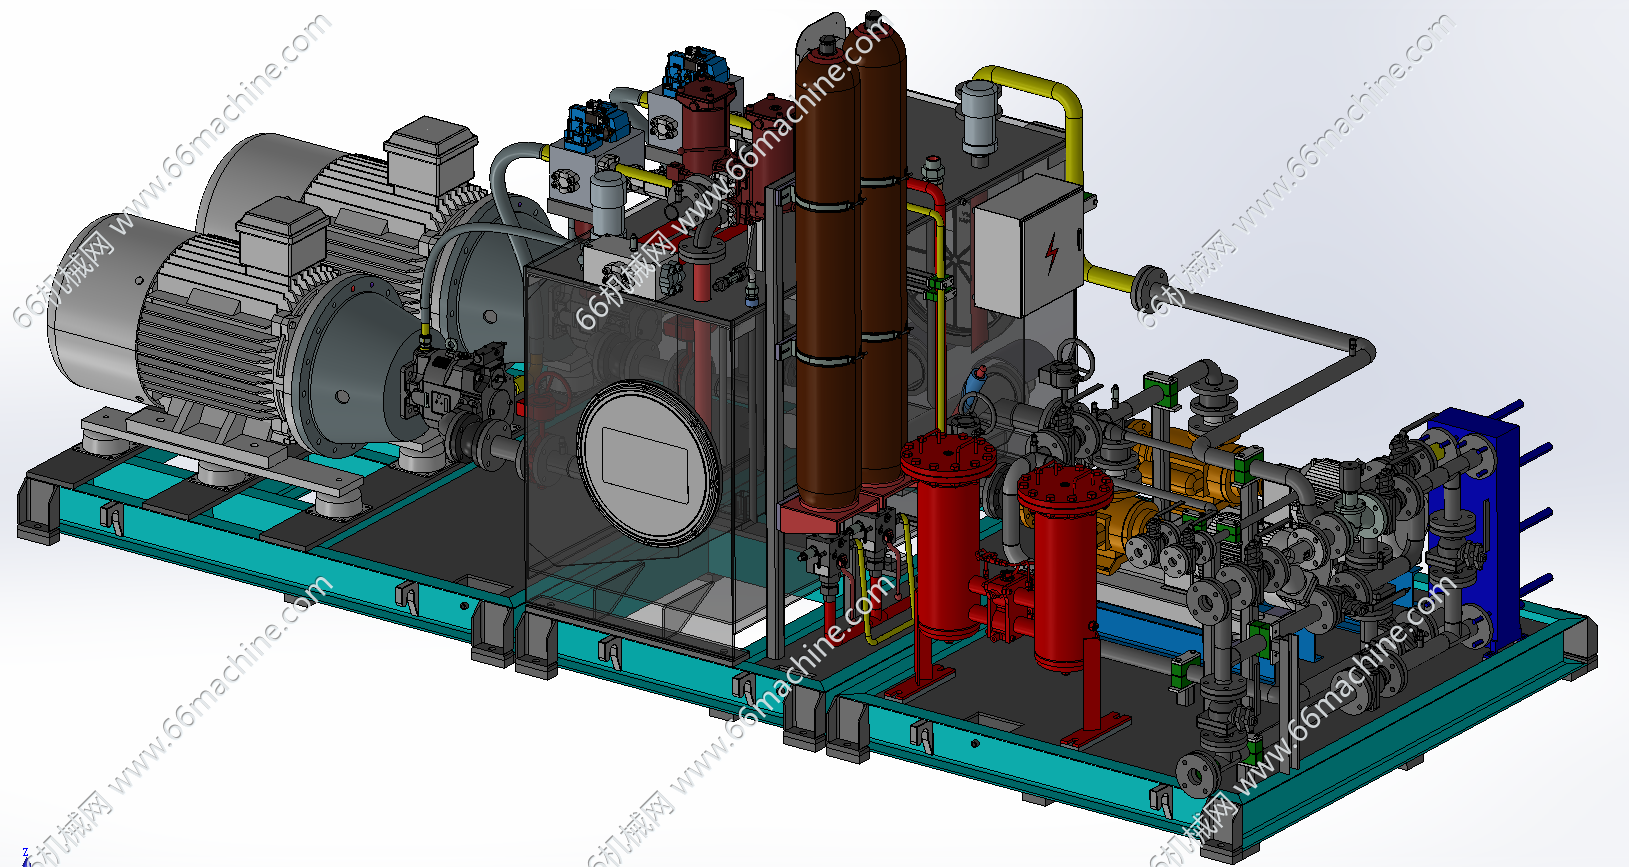Click the lightning bolt symbol on electrical box
This screenshot has width=1629, height=867.
tap(1051, 253)
